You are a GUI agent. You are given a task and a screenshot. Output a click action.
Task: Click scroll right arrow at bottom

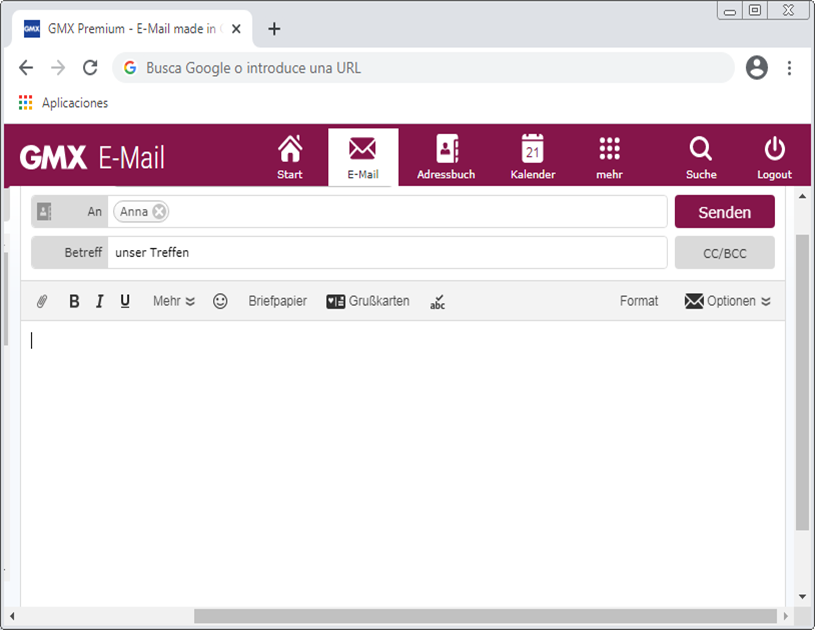(785, 616)
